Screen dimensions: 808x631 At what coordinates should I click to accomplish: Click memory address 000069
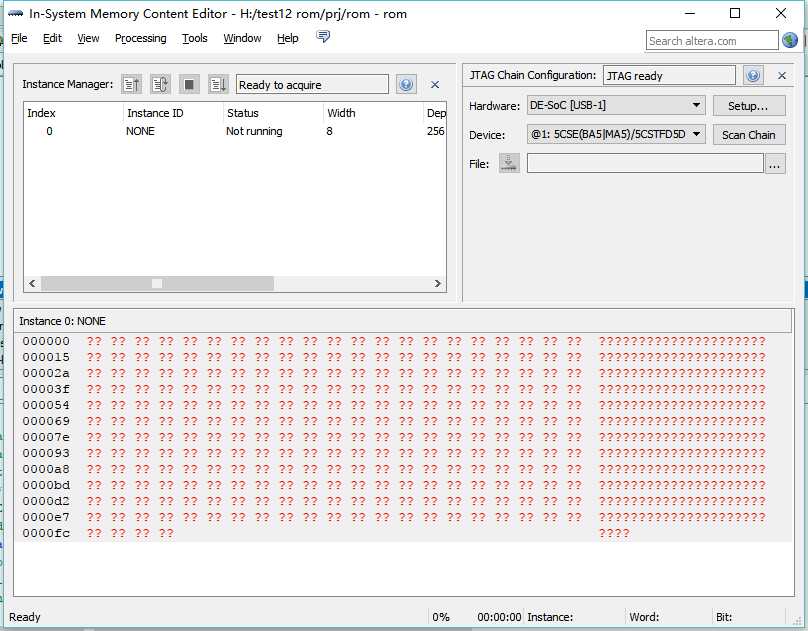tap(46, 421)
